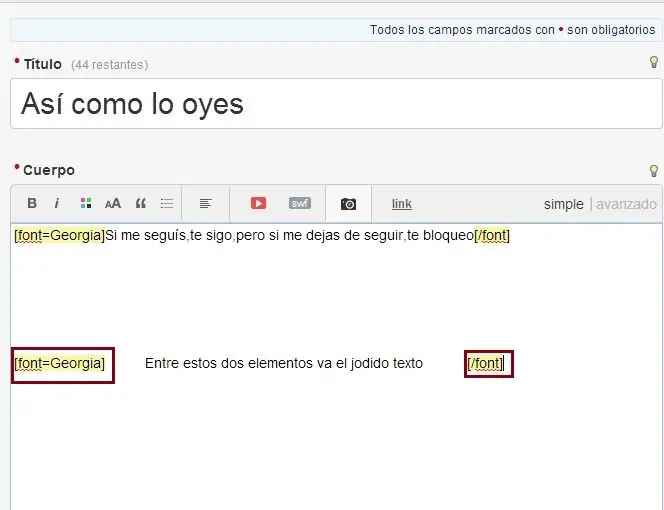Click the Título input field
The width and height of the screenshot is (664, 510).
[x=336, y=104]
